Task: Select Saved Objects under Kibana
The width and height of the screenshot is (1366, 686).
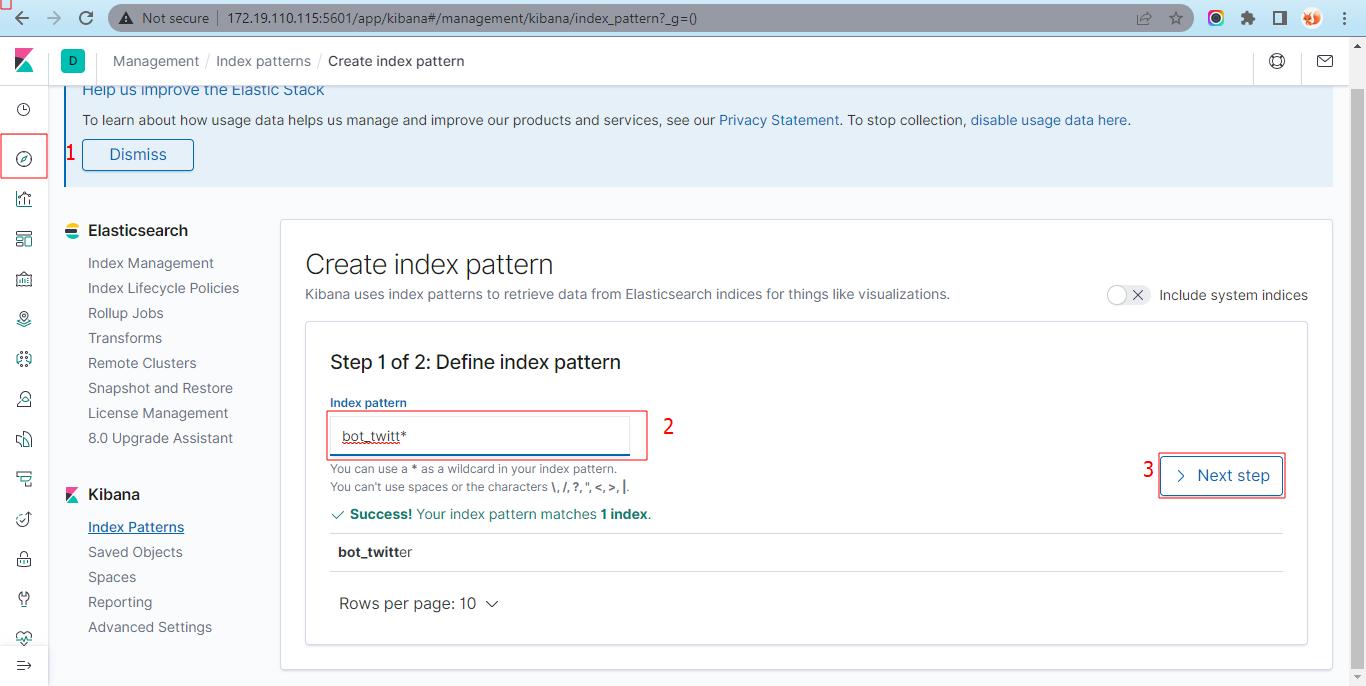Action: tap(135, 552)
